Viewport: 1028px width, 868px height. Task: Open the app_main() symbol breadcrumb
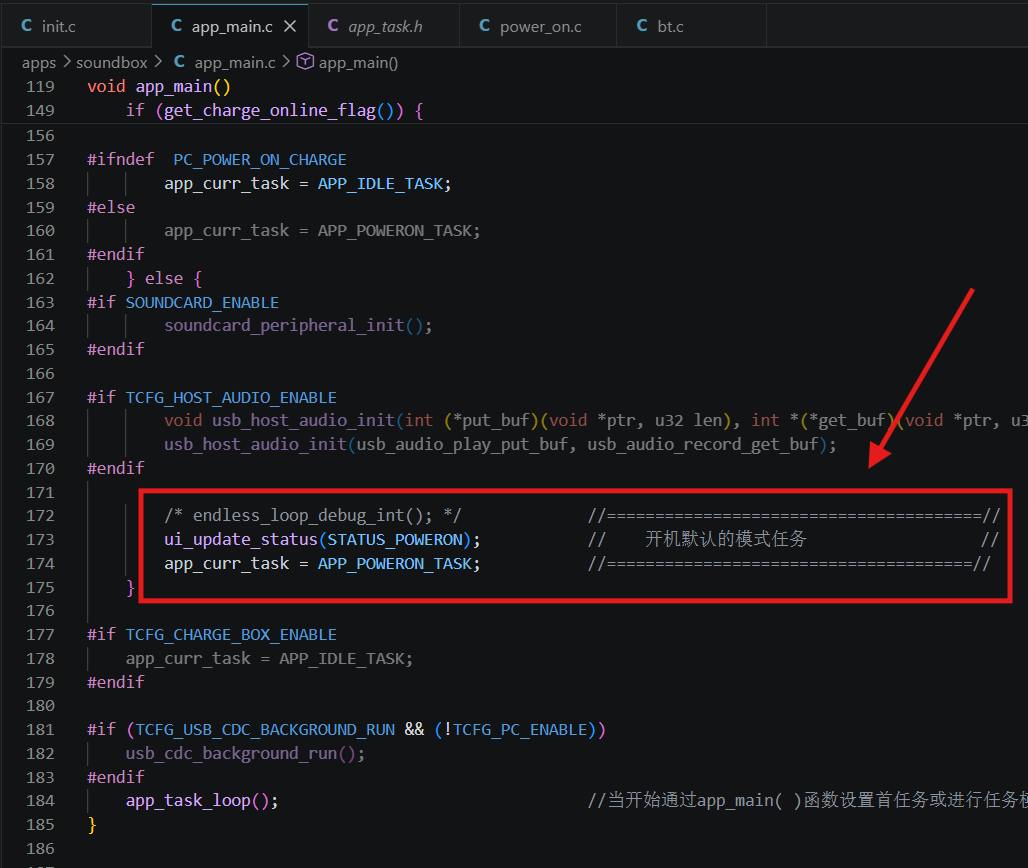[x=358, y=63]
